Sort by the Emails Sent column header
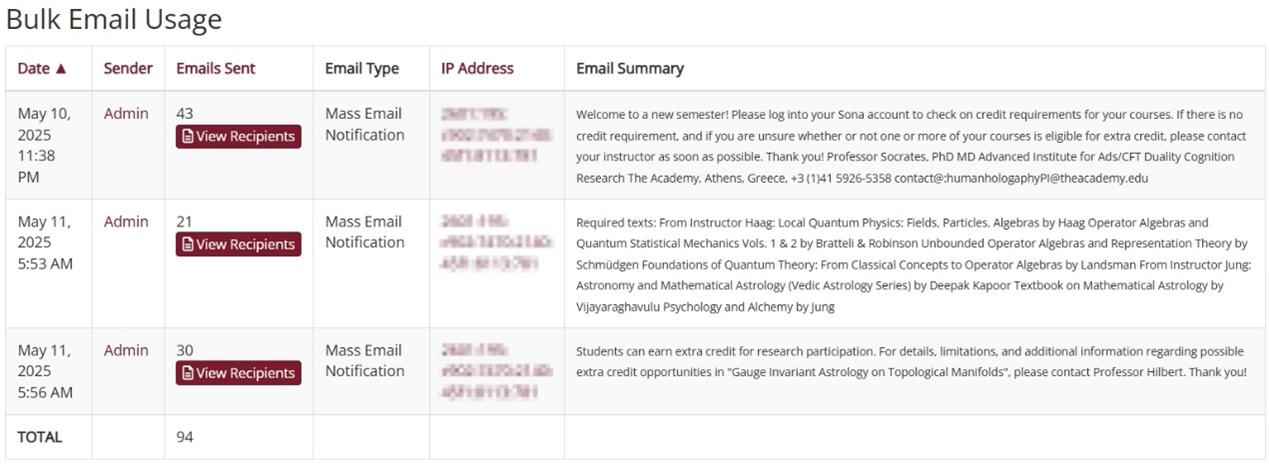Screen dimensions: 1269x467 (215, 69)
